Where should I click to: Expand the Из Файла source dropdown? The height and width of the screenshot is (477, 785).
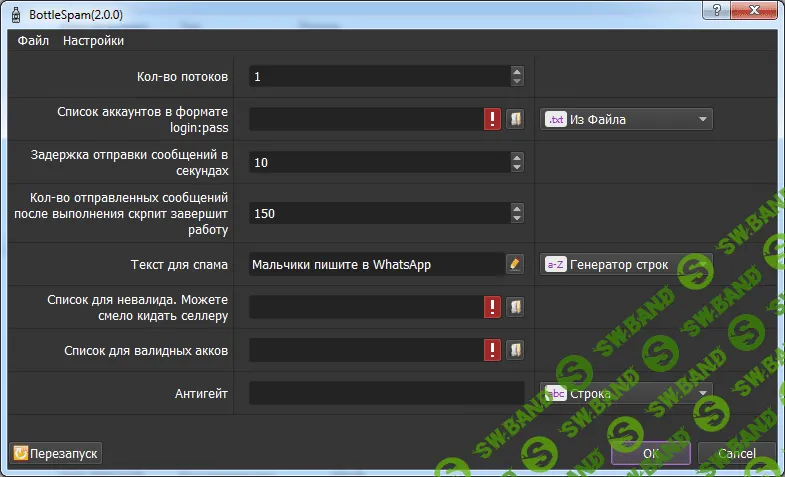pos(703,120)
